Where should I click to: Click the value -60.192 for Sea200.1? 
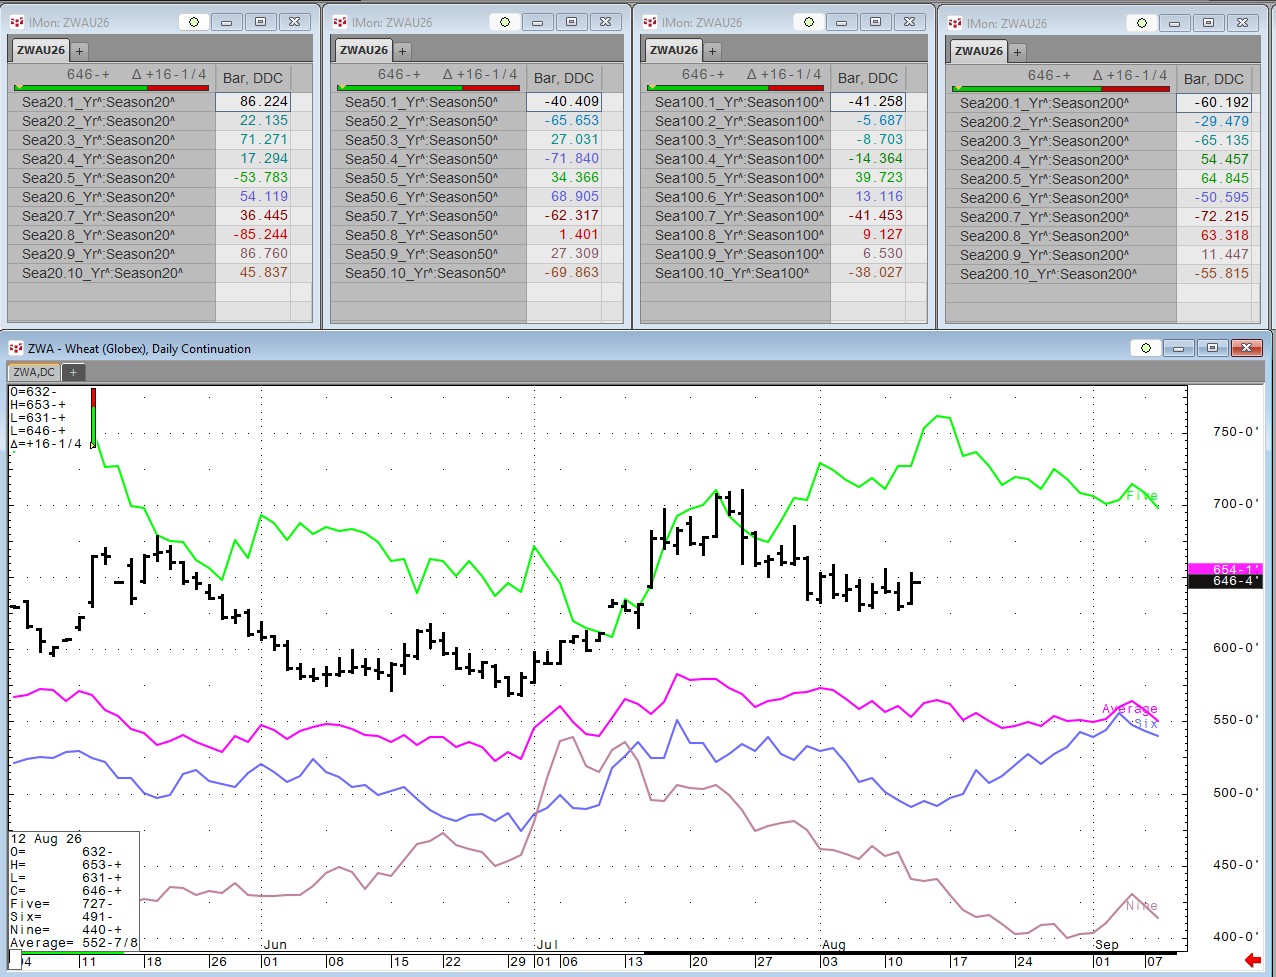1220,102
